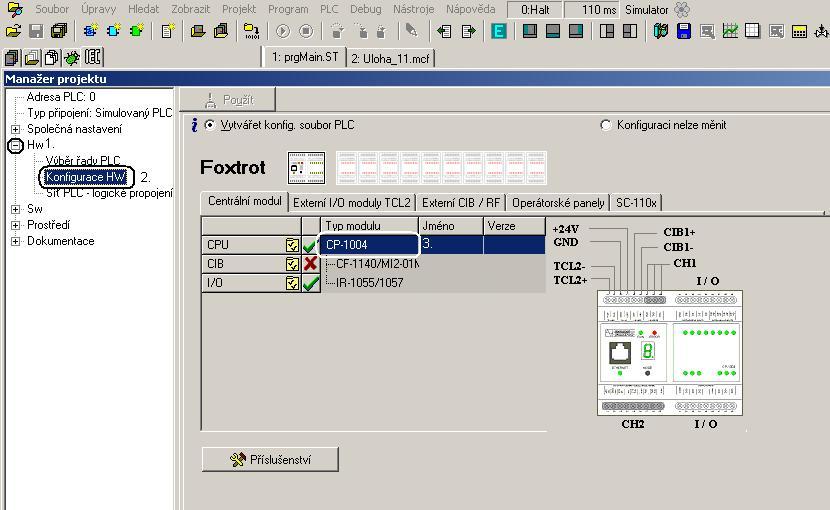Click the grey flower icon beside Simulator
Viewport: 830px width, 510px height.
tap(682, 10)
